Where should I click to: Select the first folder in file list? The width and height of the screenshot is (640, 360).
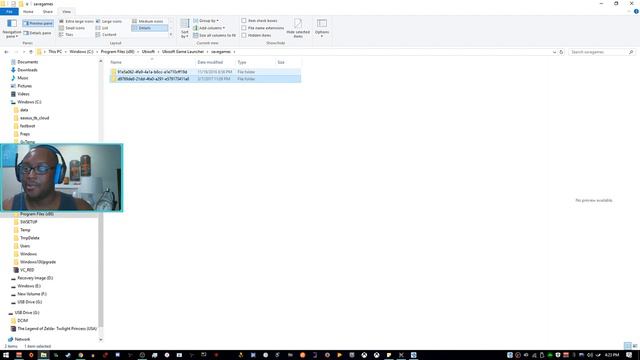coord(205,72)
